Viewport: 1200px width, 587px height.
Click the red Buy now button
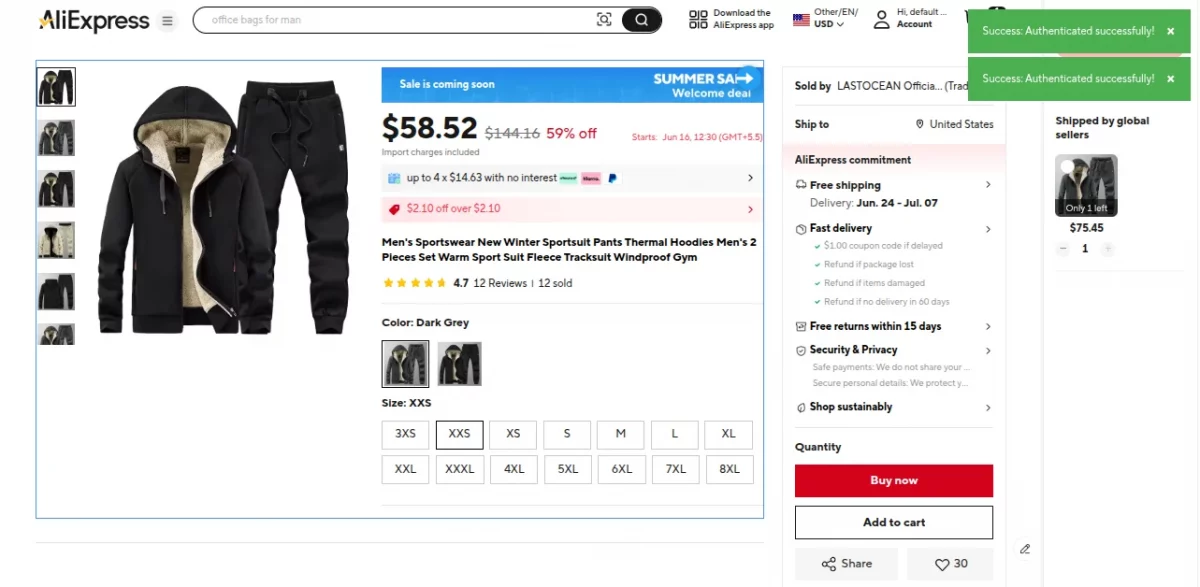893,481
